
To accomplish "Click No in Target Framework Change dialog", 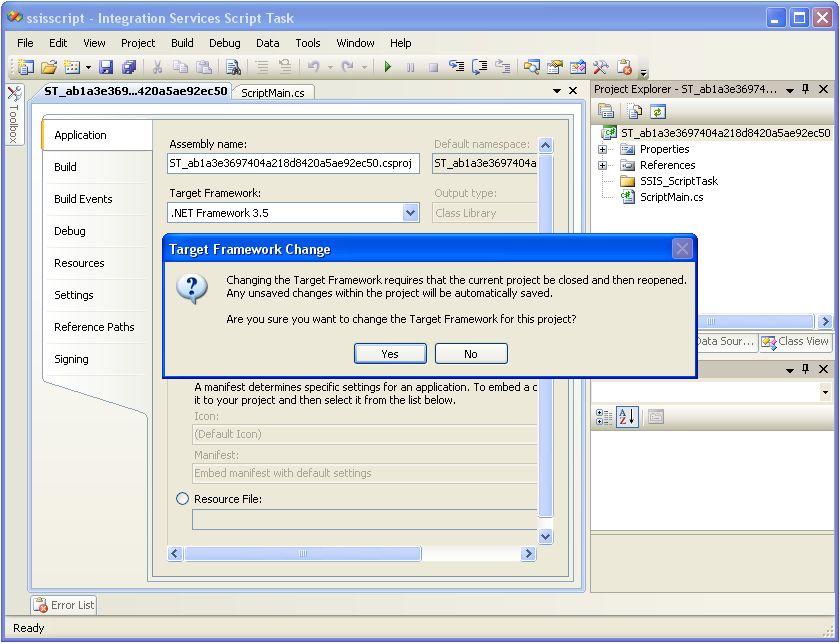I will coord(471,354).
